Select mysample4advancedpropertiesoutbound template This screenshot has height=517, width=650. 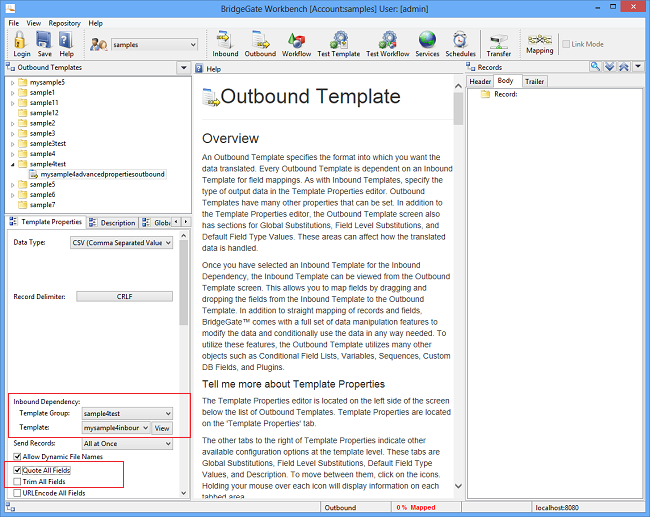tap(97, 174)
